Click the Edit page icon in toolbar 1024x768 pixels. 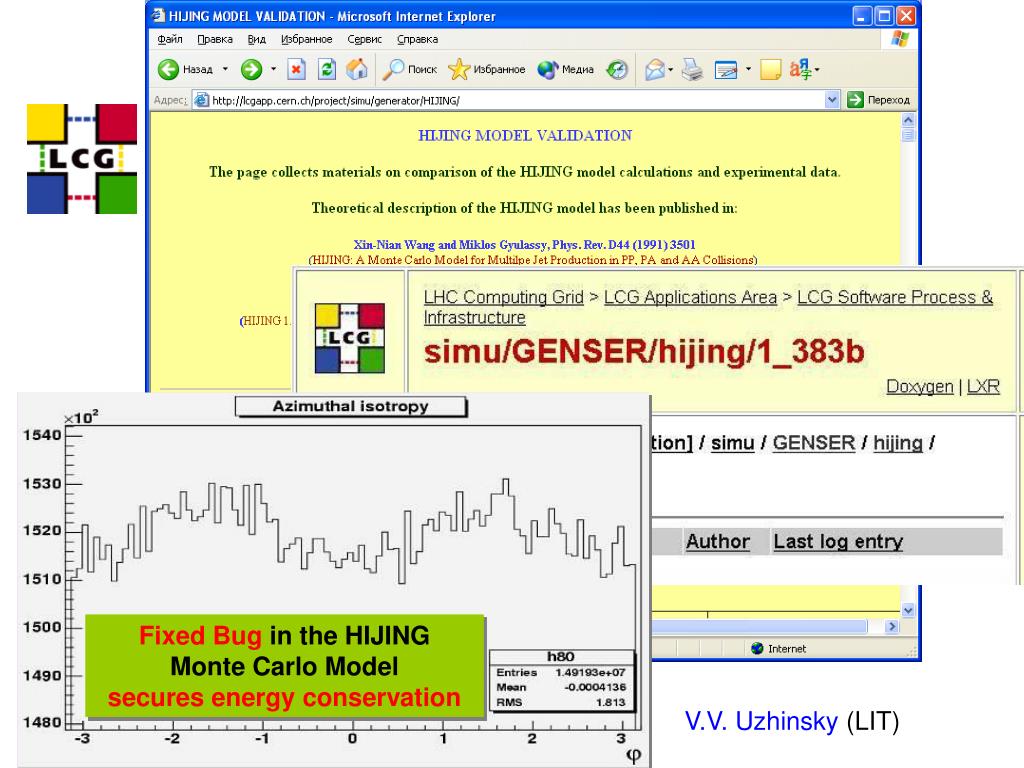[726, 69]
